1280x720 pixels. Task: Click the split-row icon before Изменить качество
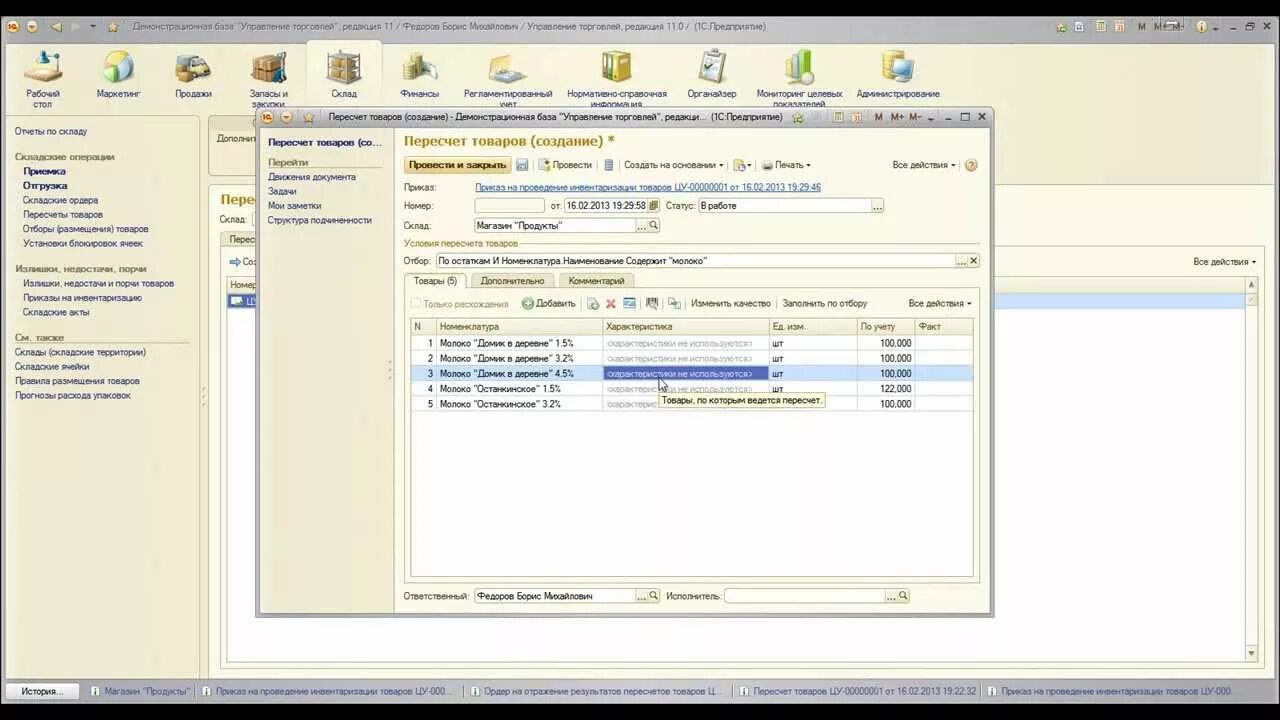(674, 303)
